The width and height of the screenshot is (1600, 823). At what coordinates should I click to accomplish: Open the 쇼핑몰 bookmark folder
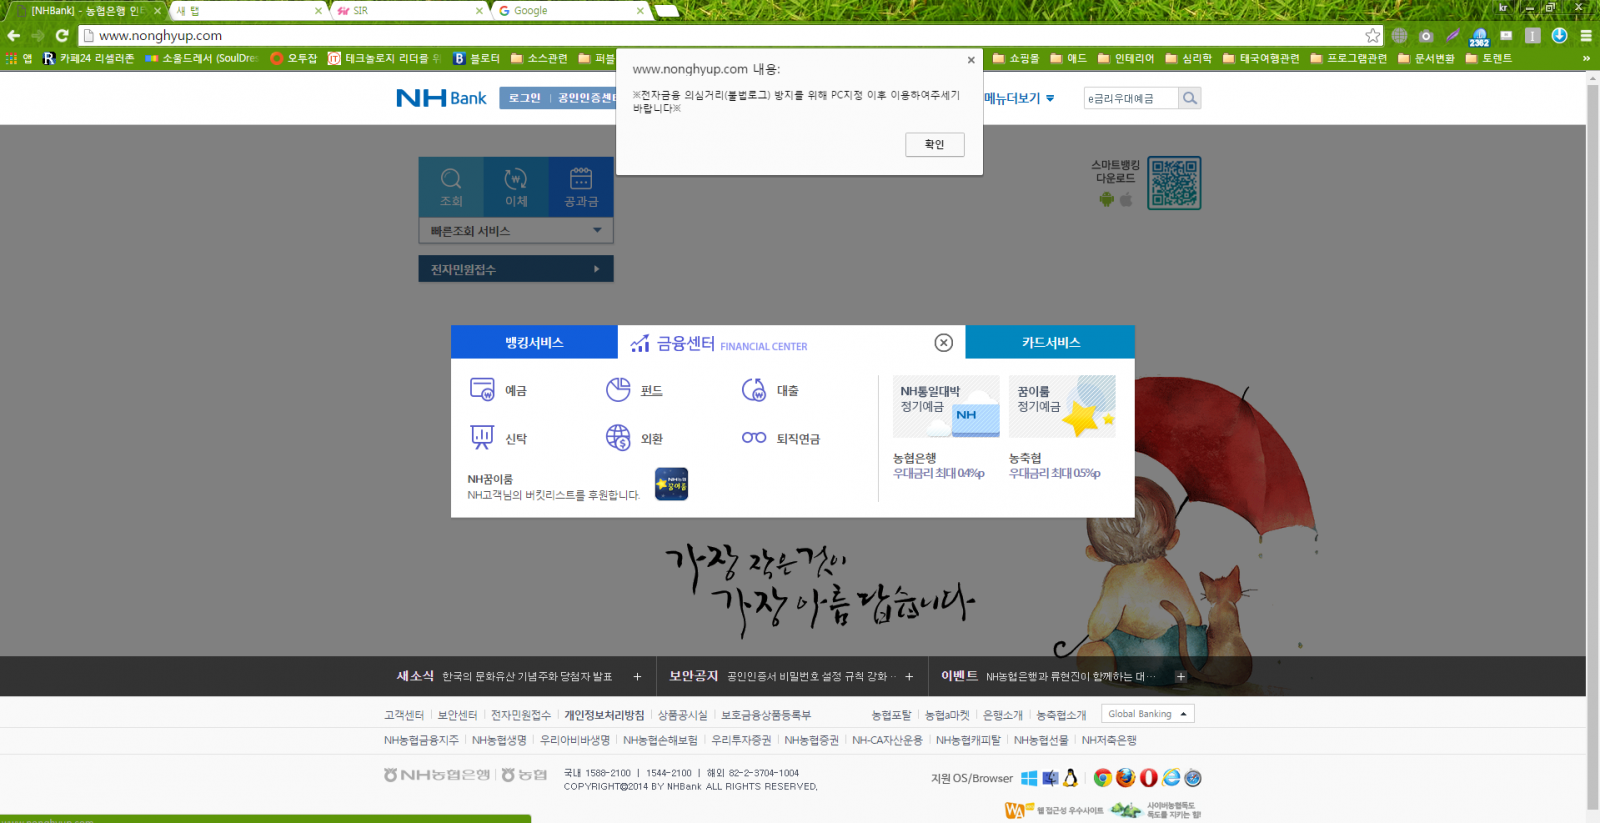coord(1016,58)
